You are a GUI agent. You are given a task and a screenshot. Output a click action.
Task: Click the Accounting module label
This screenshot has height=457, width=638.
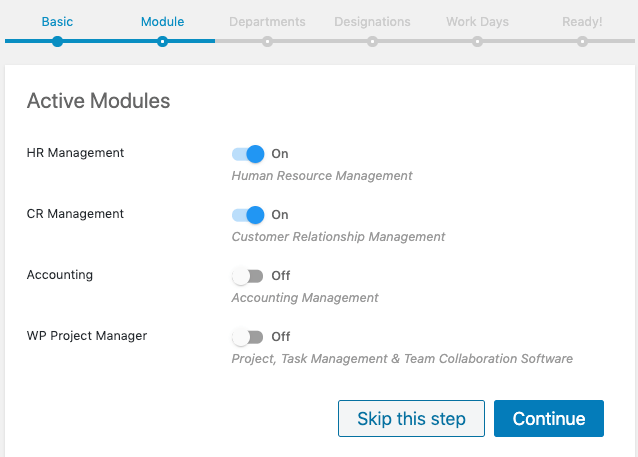point(60,275)
